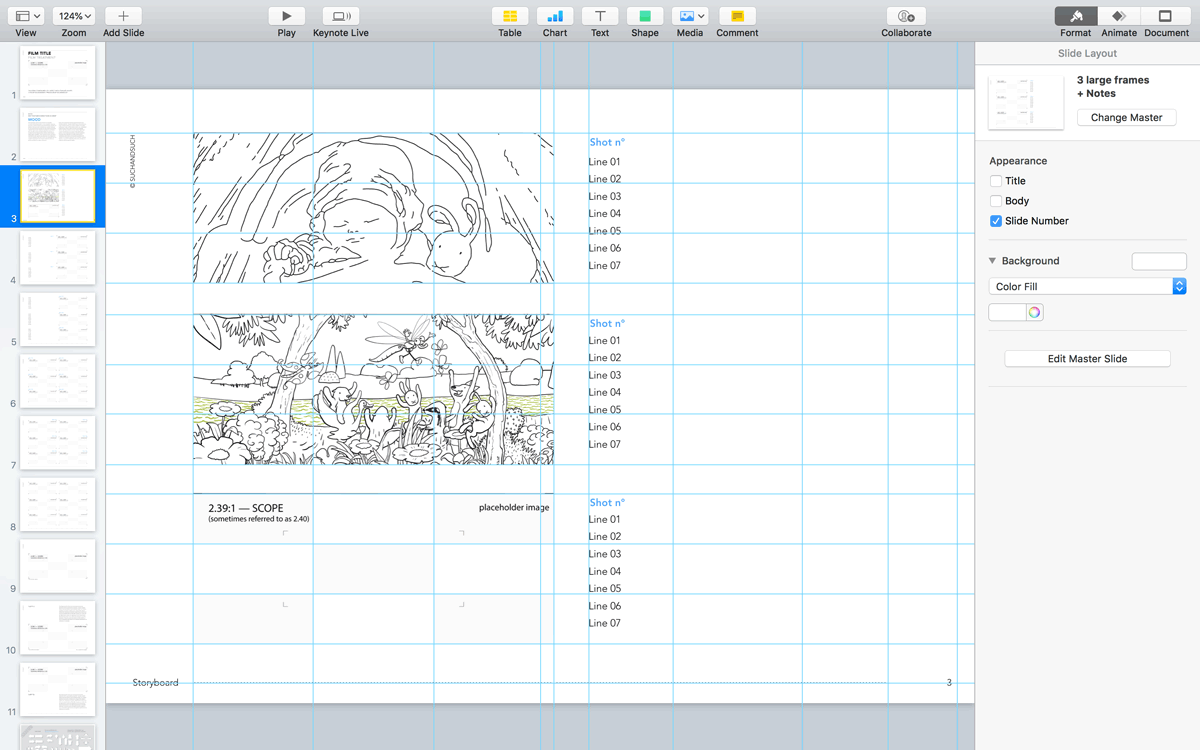This screenshot has width=1200, height=750.
Task: Switch to the Animate inspector
Action: pos(1119,16)
